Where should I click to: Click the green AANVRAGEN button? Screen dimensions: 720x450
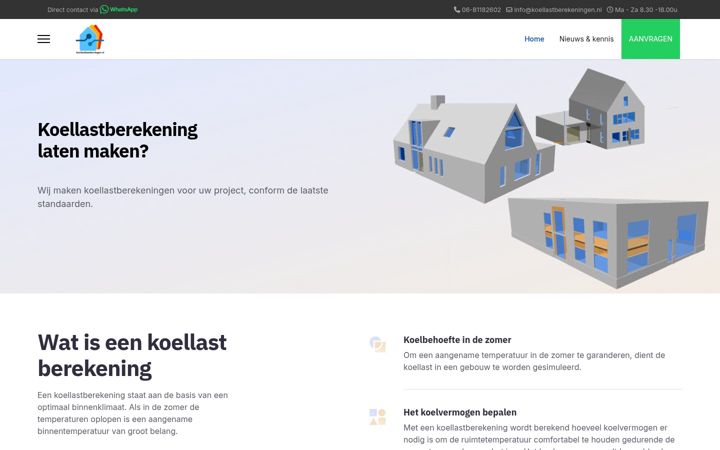point(650,39)
